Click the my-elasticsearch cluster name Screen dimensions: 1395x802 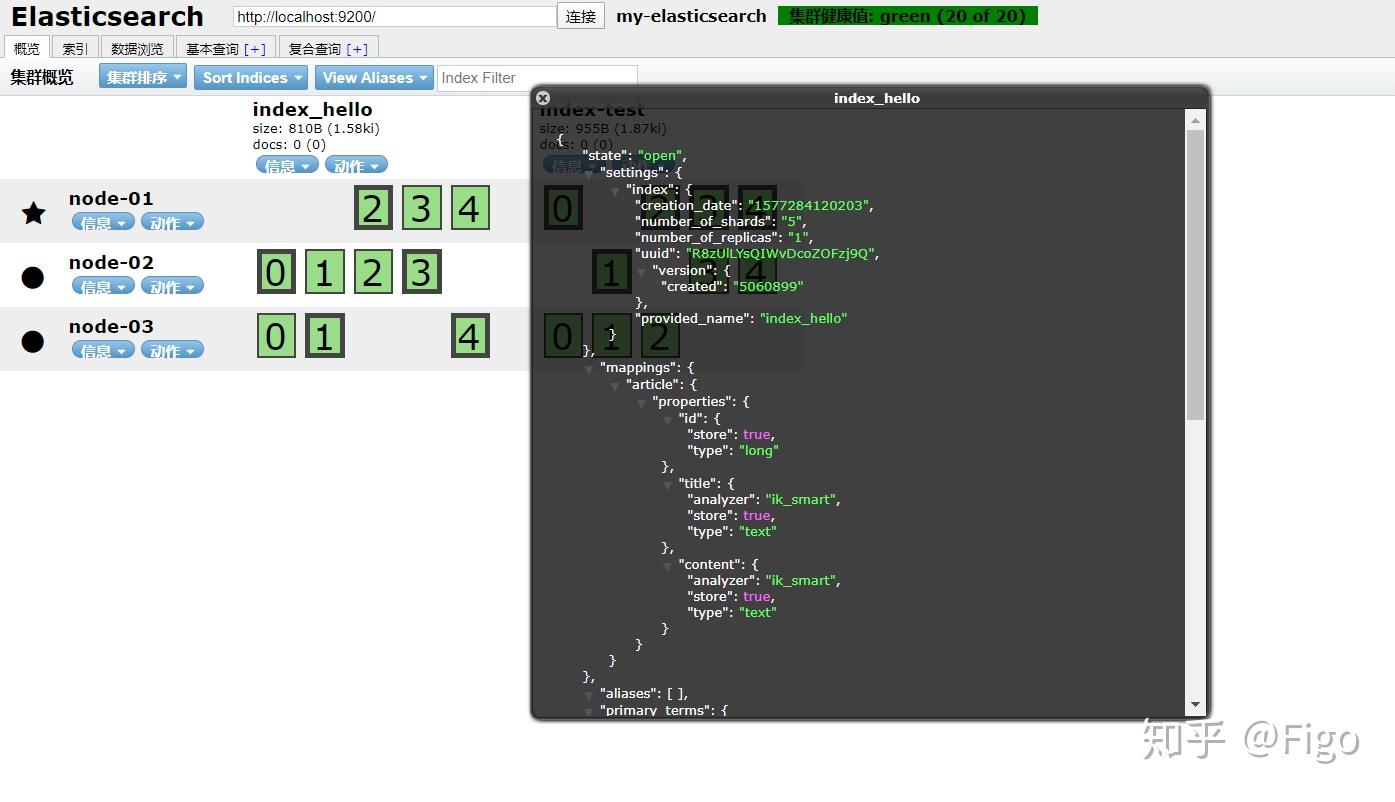691,16
